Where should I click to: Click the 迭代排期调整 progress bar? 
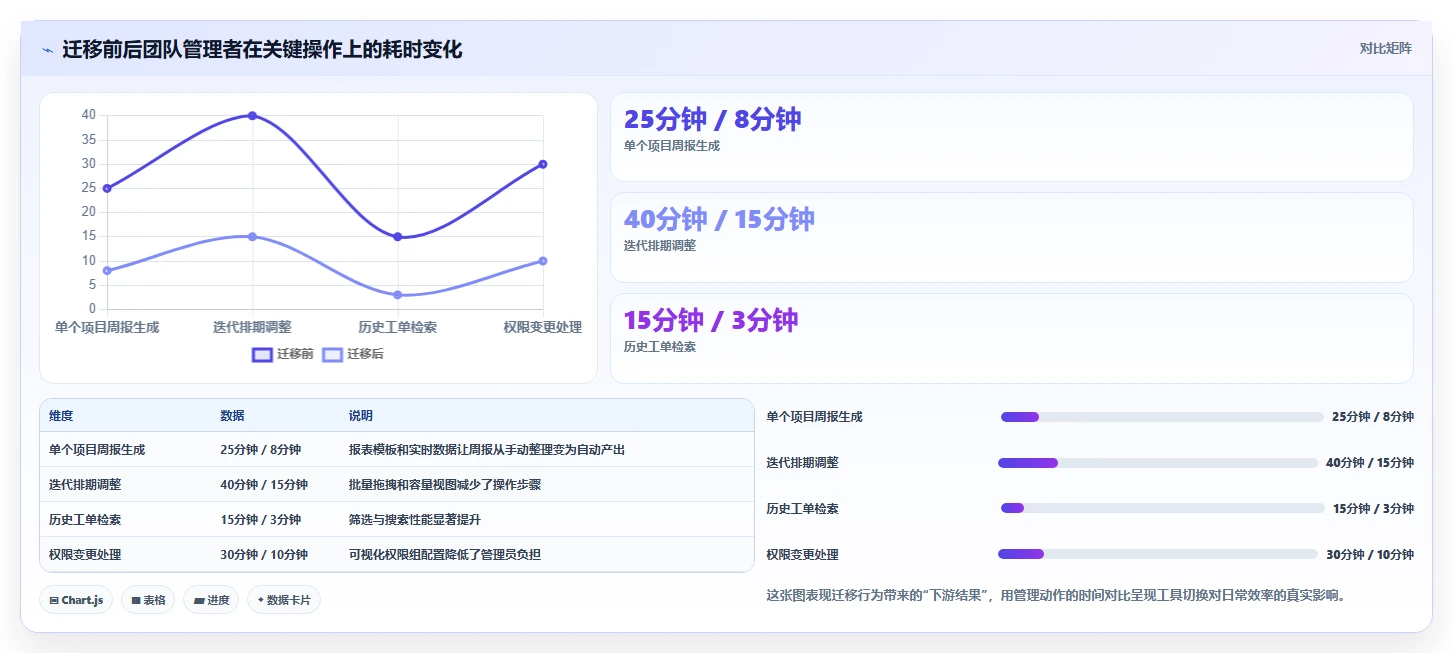(x=1158, y=463)
